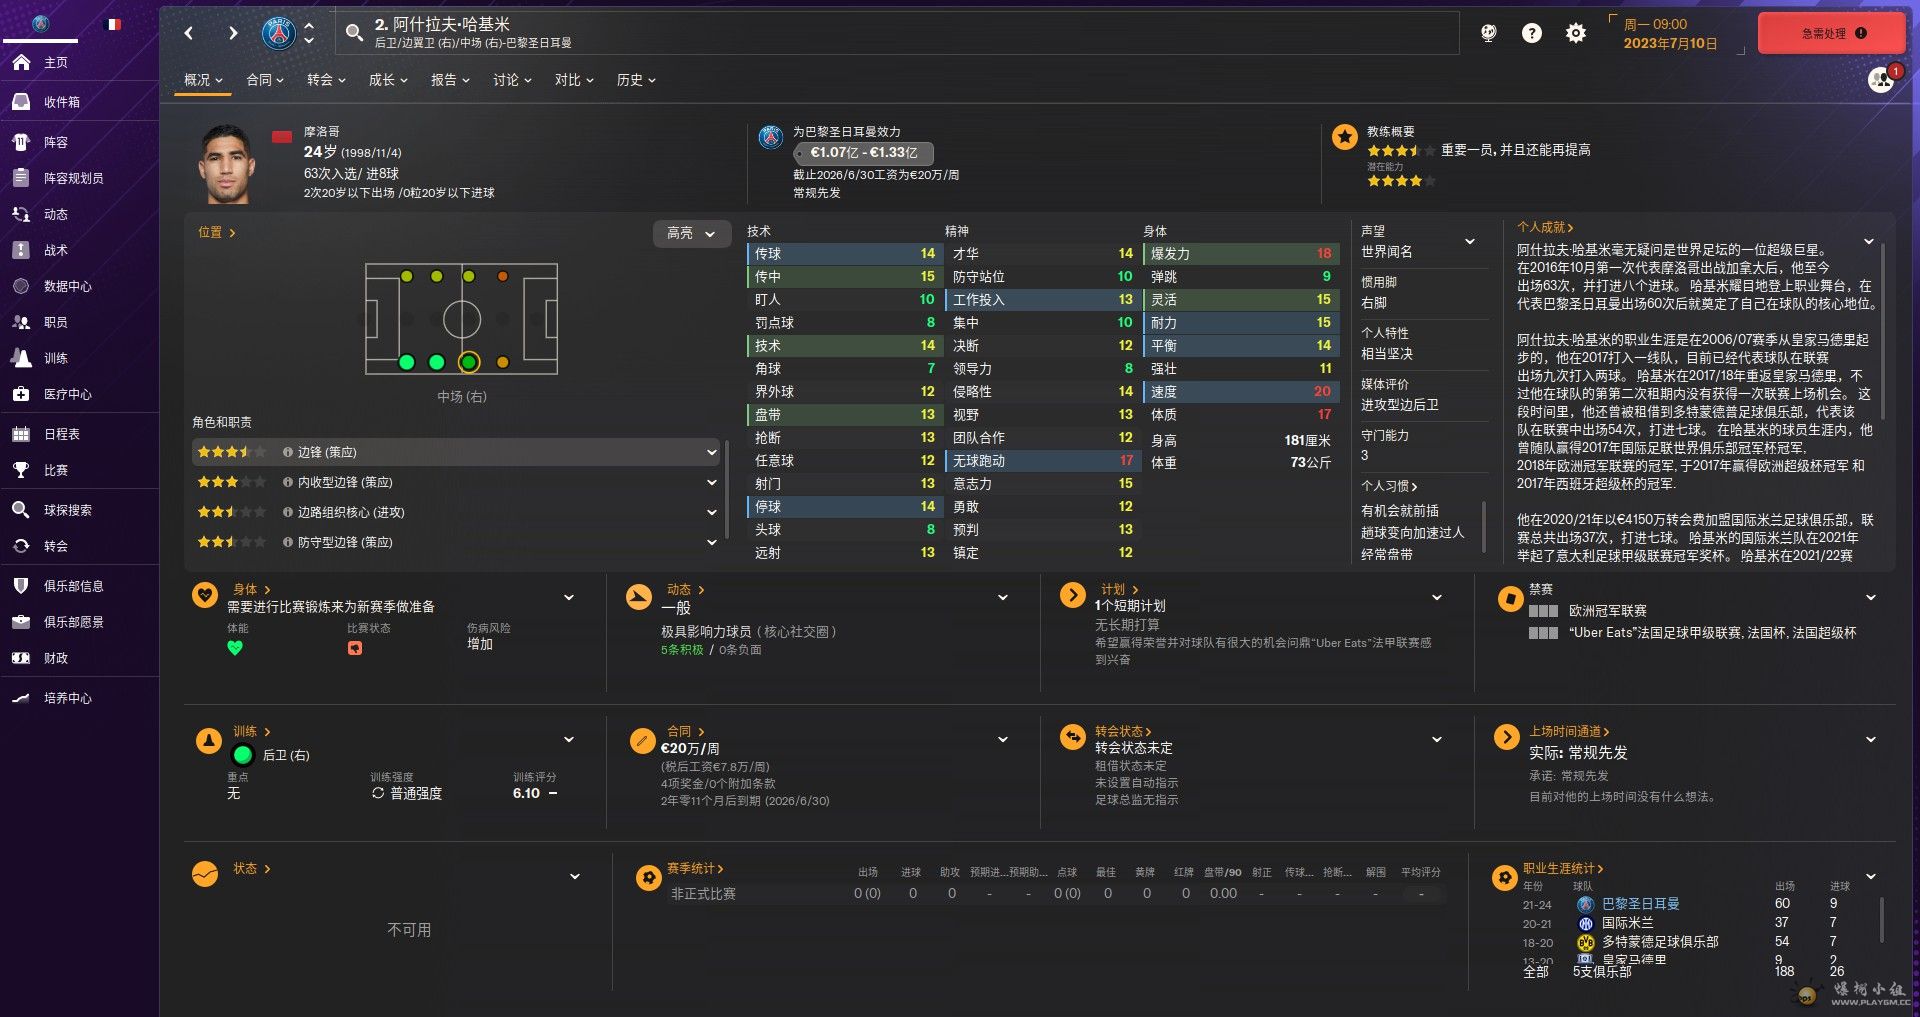1920x1017 pixels.
Task: Open the 日程表 schedule calendar icon
Action: click(21, 434)
